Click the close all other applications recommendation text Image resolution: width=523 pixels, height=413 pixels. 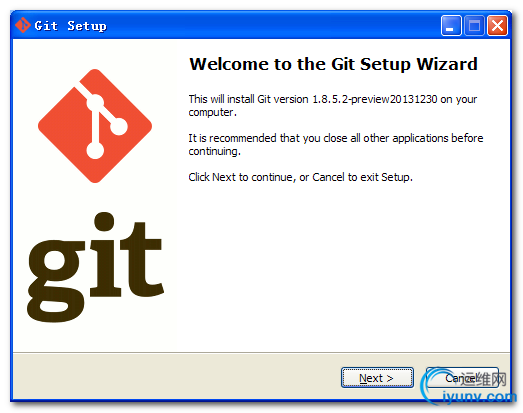tap(336, 144)
